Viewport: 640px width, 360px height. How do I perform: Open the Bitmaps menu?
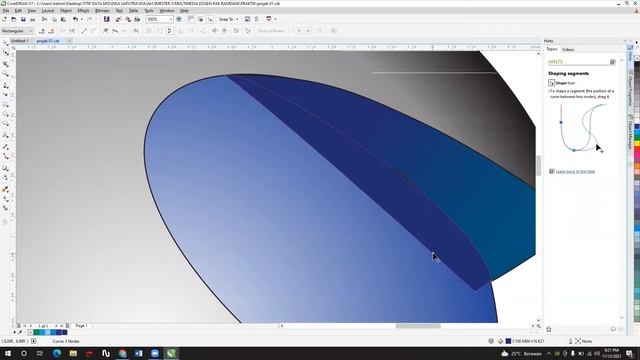[x=102, y=11]
